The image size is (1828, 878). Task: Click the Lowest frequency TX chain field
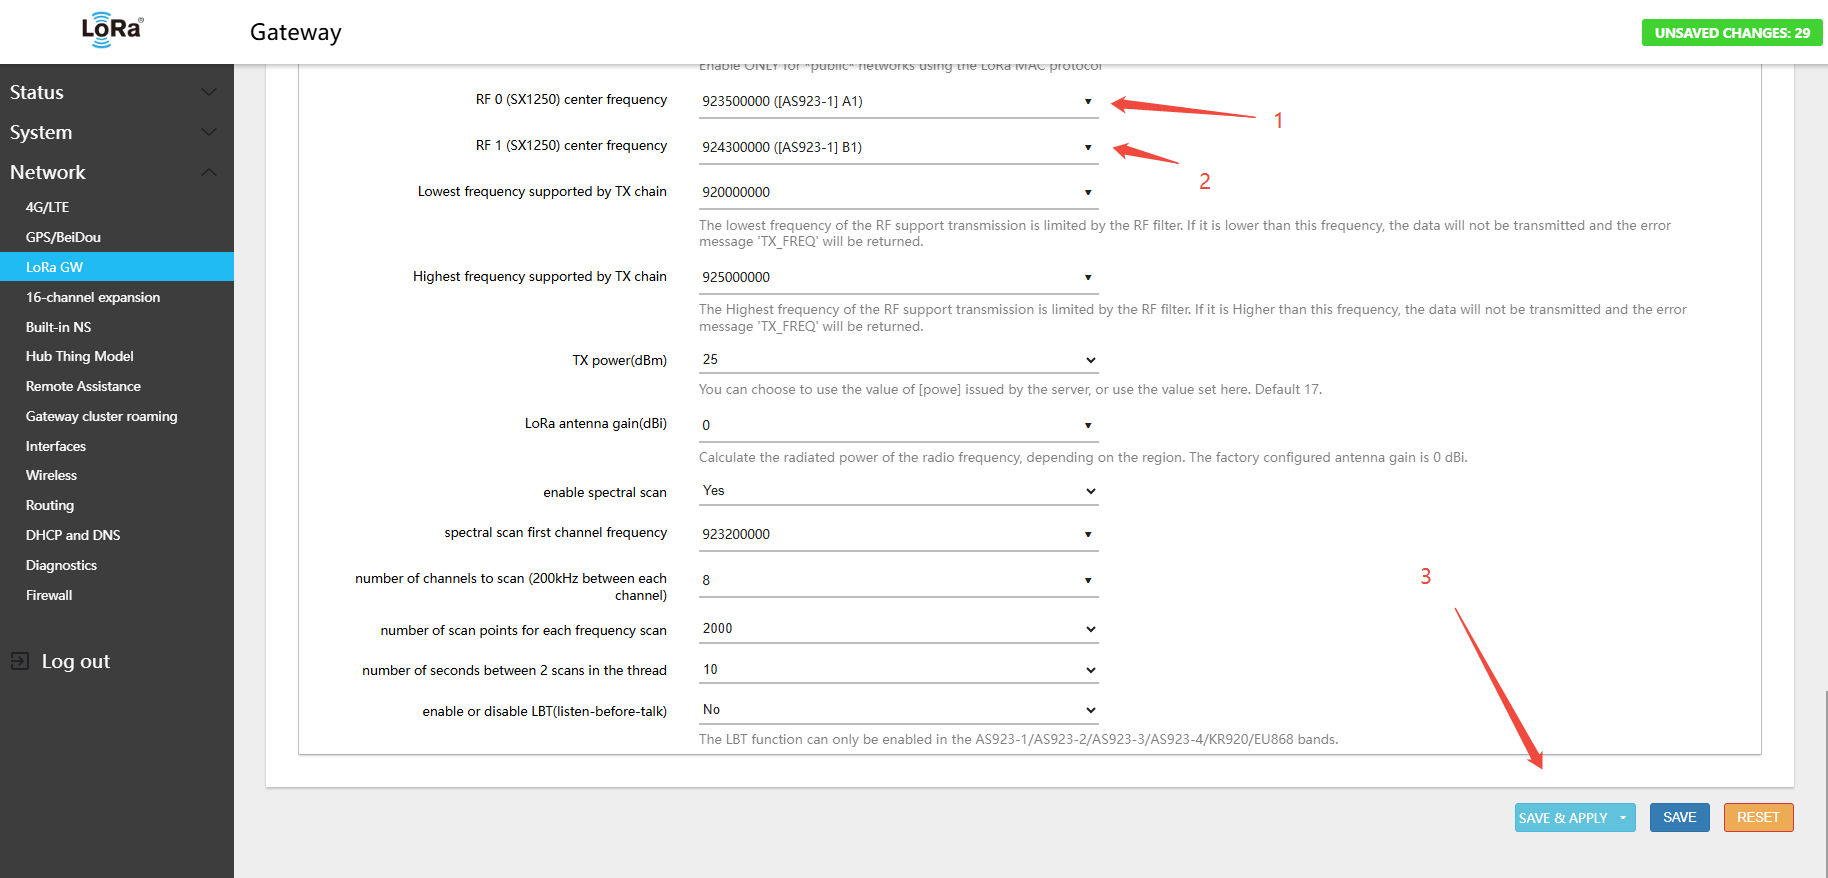coord(890,192)
